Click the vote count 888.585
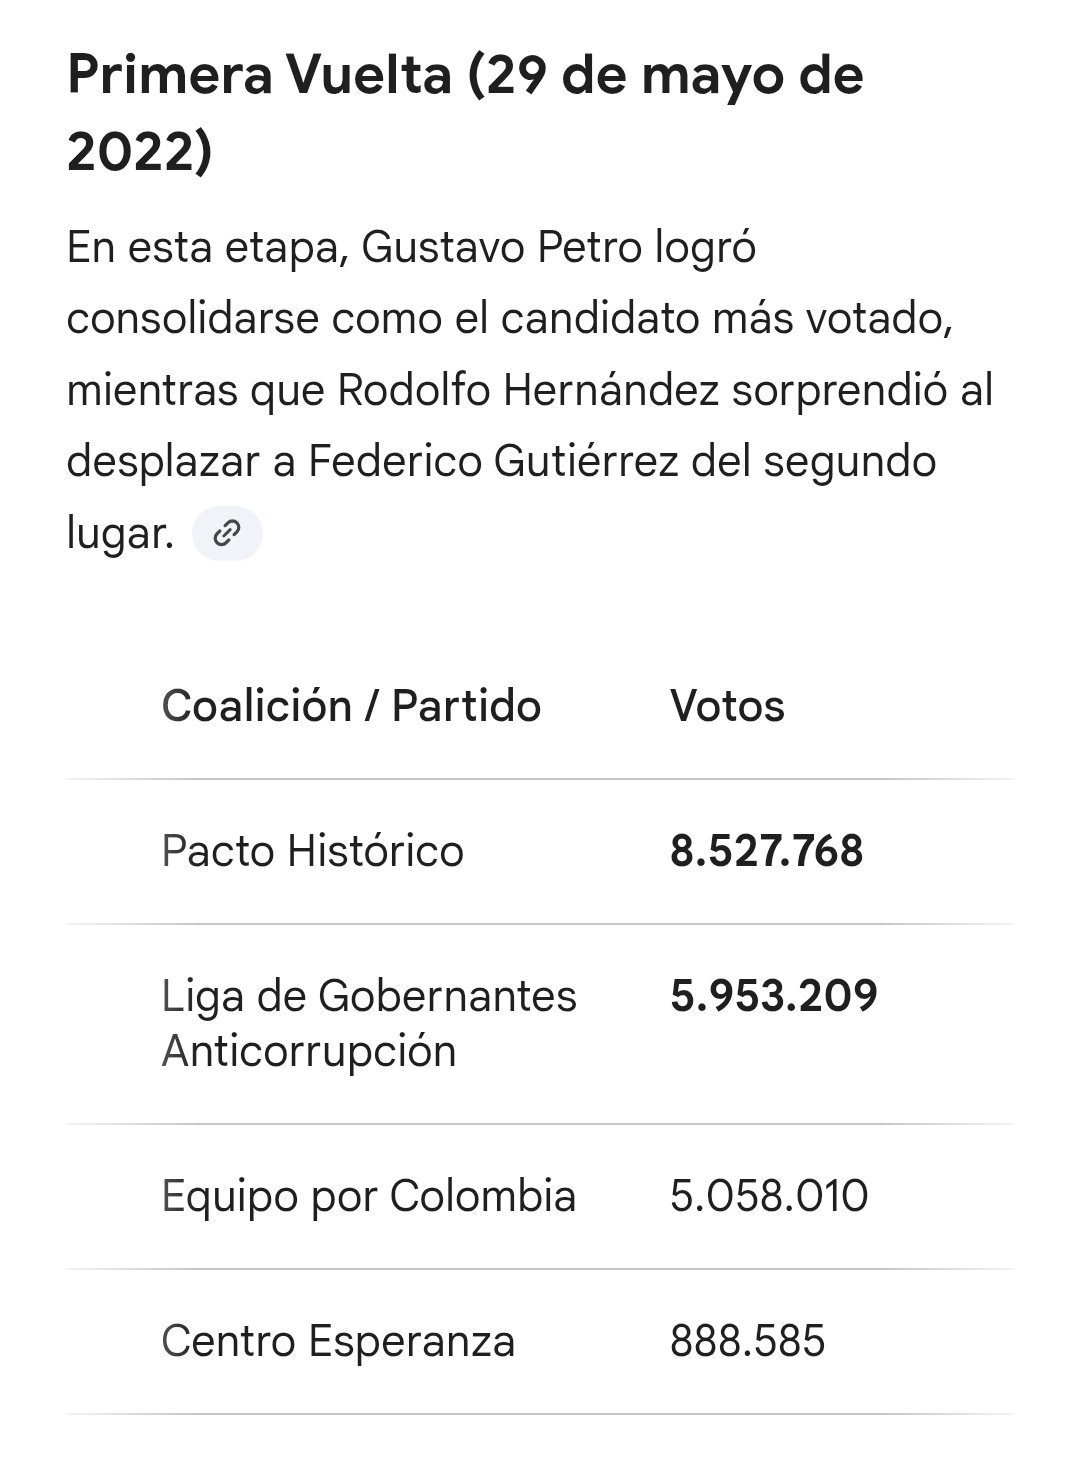Screen dimensions: 1080x1460 [747, 1341]
